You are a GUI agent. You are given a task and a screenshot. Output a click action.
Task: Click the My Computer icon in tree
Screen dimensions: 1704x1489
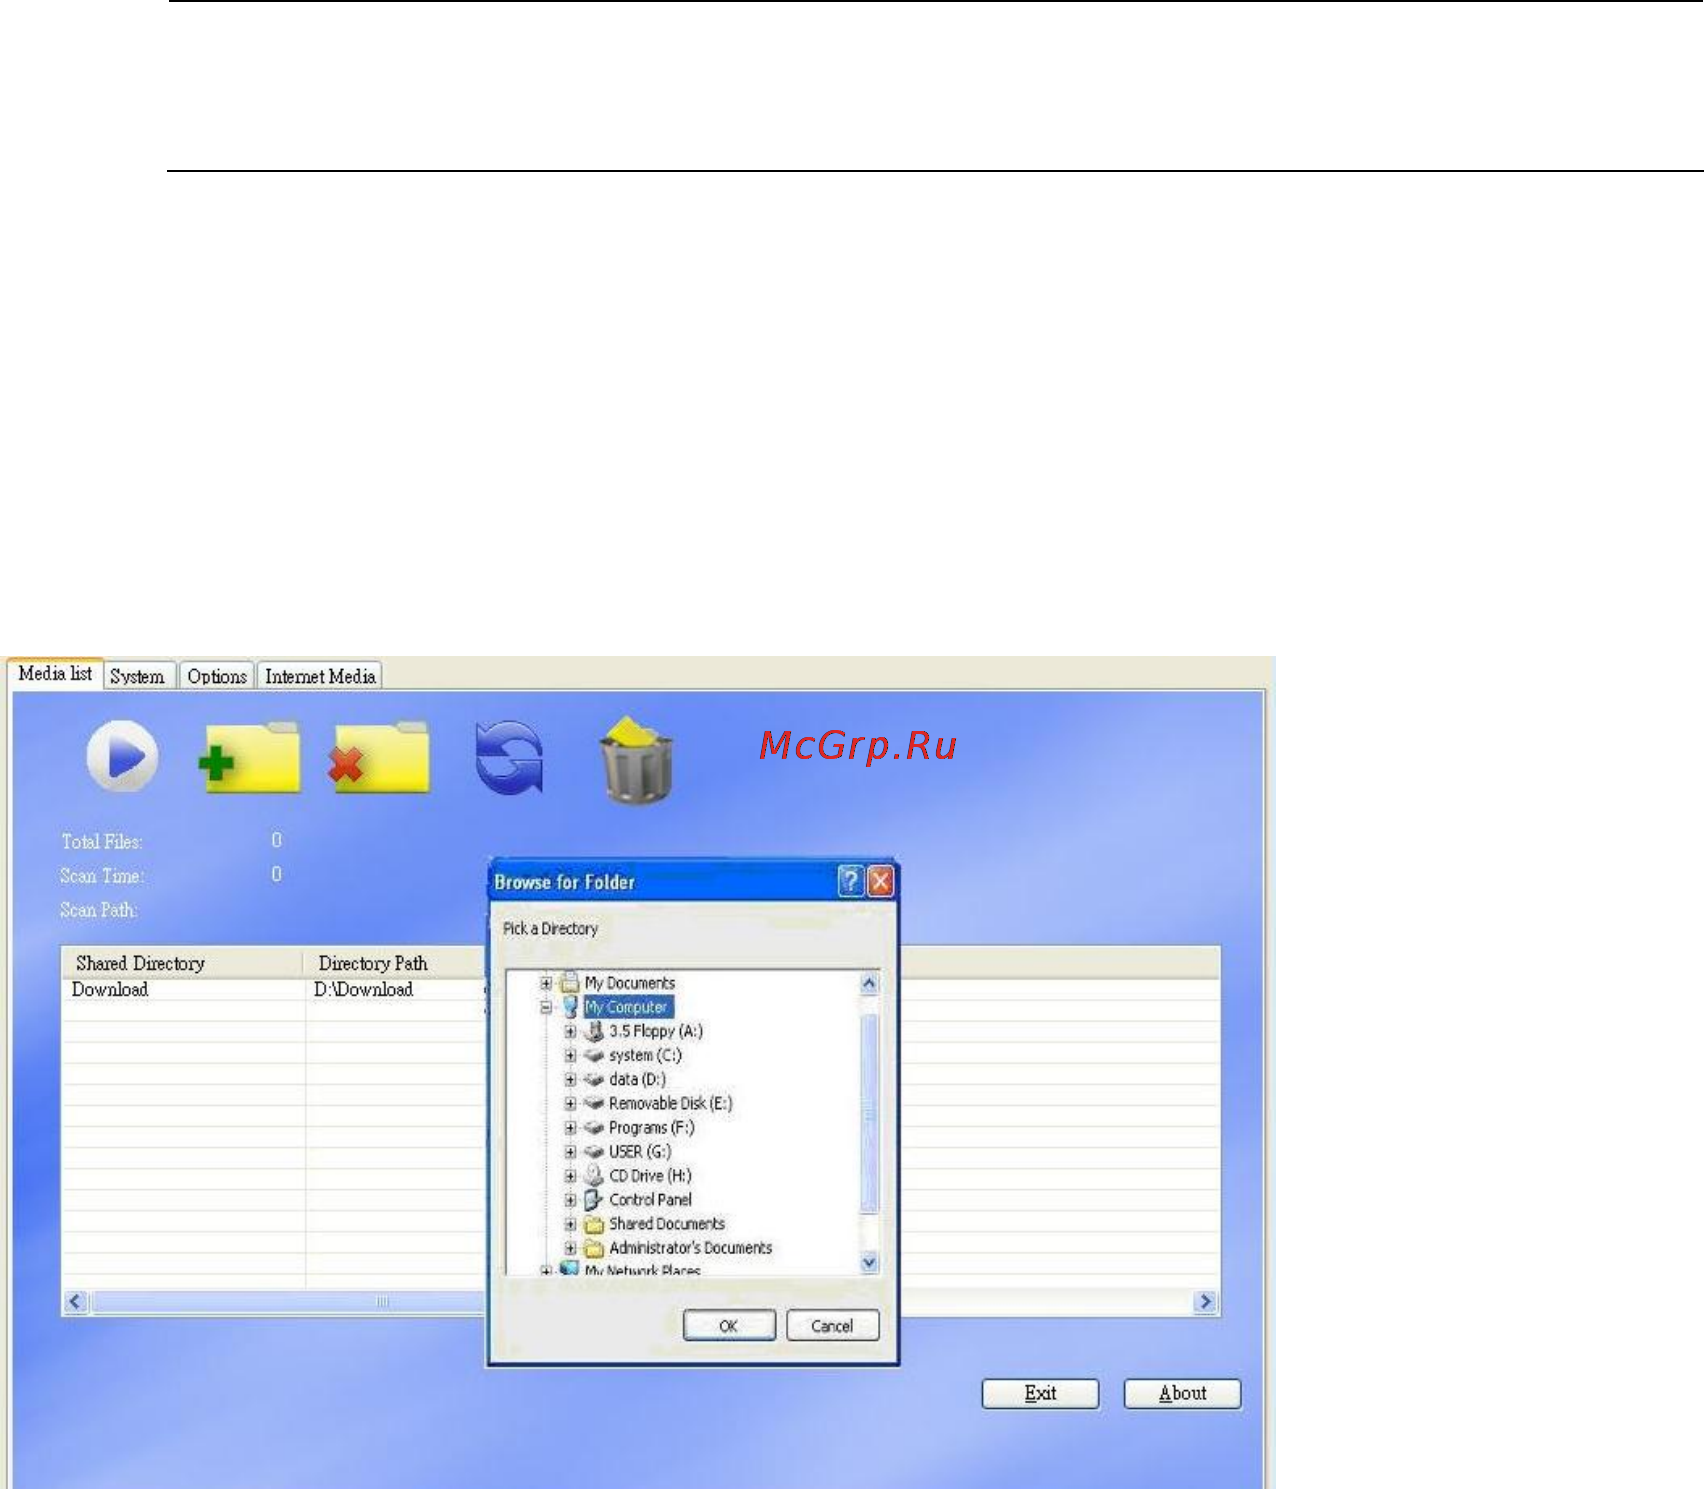(570, 1007)
